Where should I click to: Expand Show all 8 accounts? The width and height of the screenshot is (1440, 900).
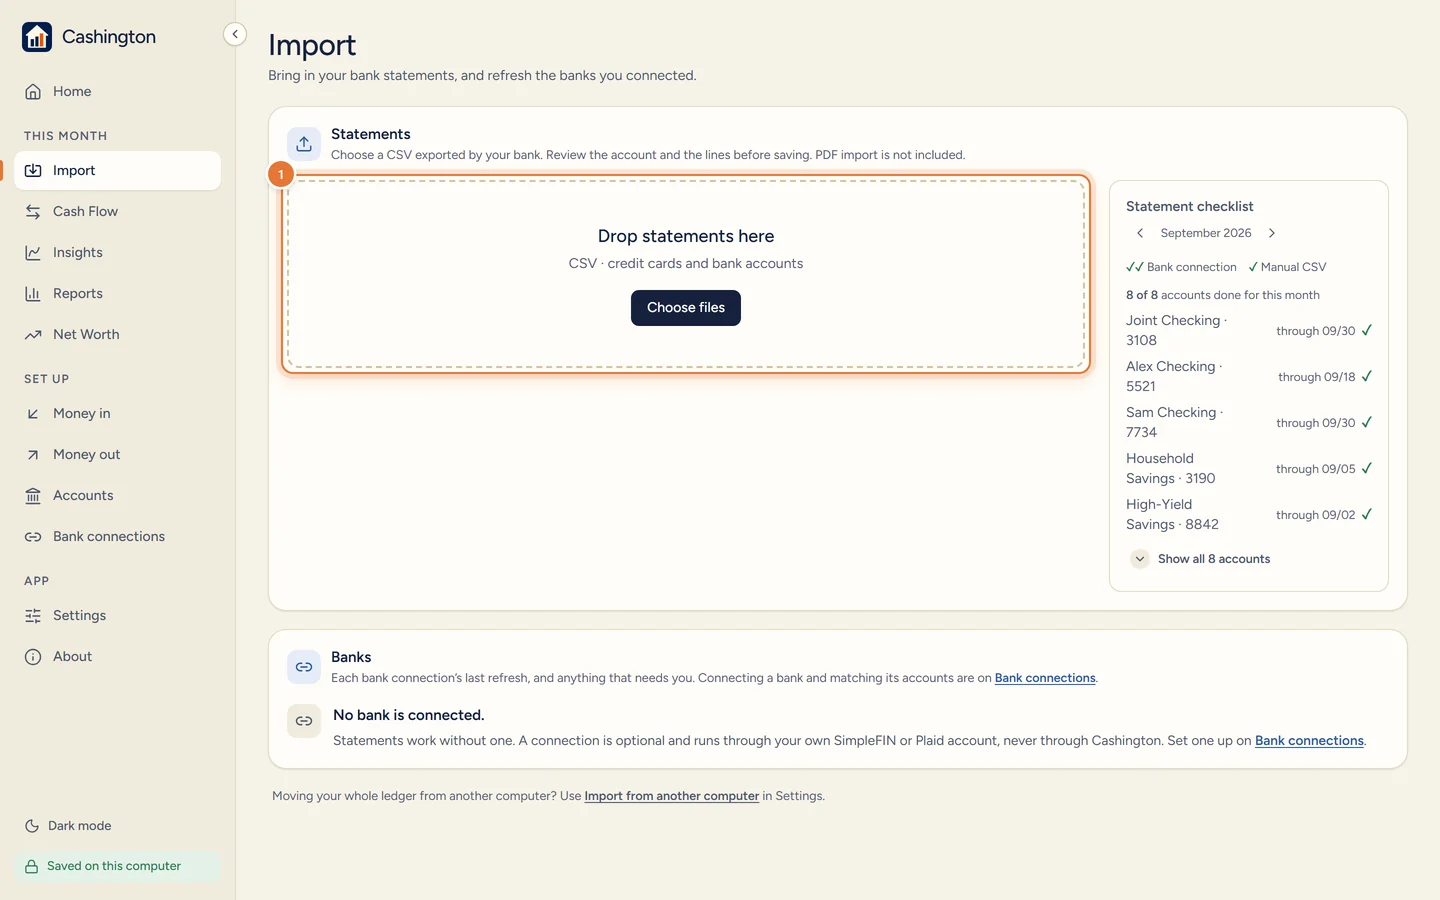click(x=1200, y=559)
